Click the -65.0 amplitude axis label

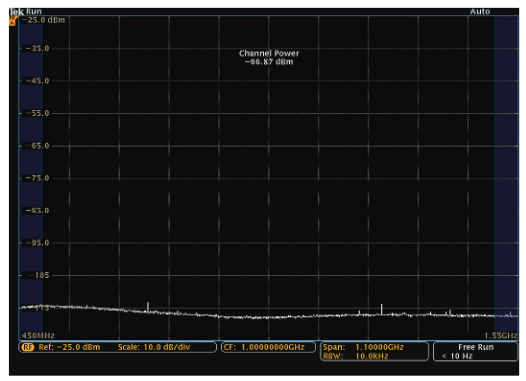37,146
